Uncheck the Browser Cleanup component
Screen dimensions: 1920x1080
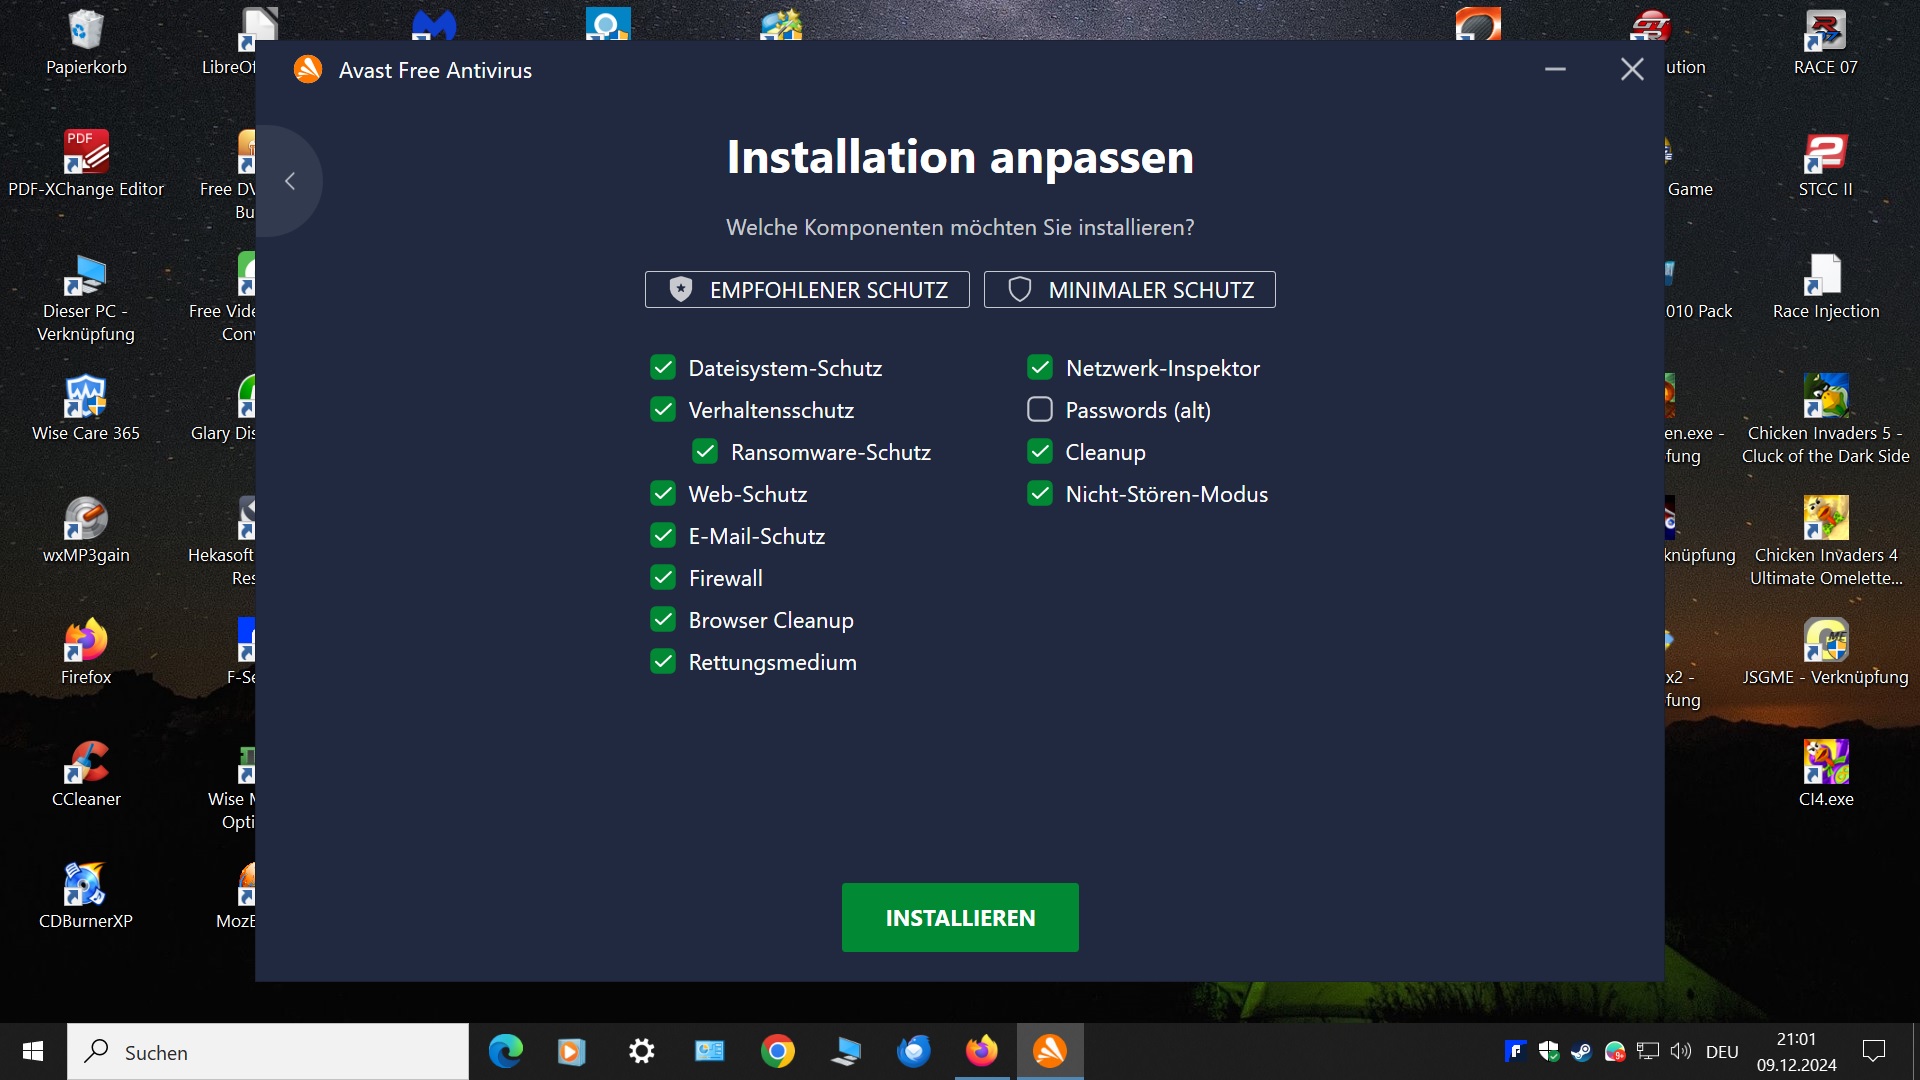[663, 620]
